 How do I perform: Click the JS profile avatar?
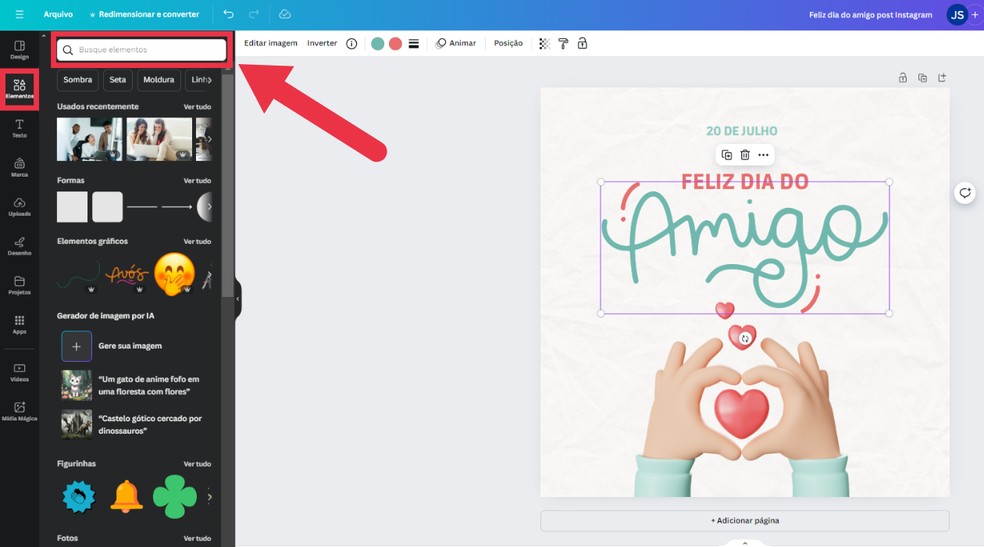[x=957, y=14]
